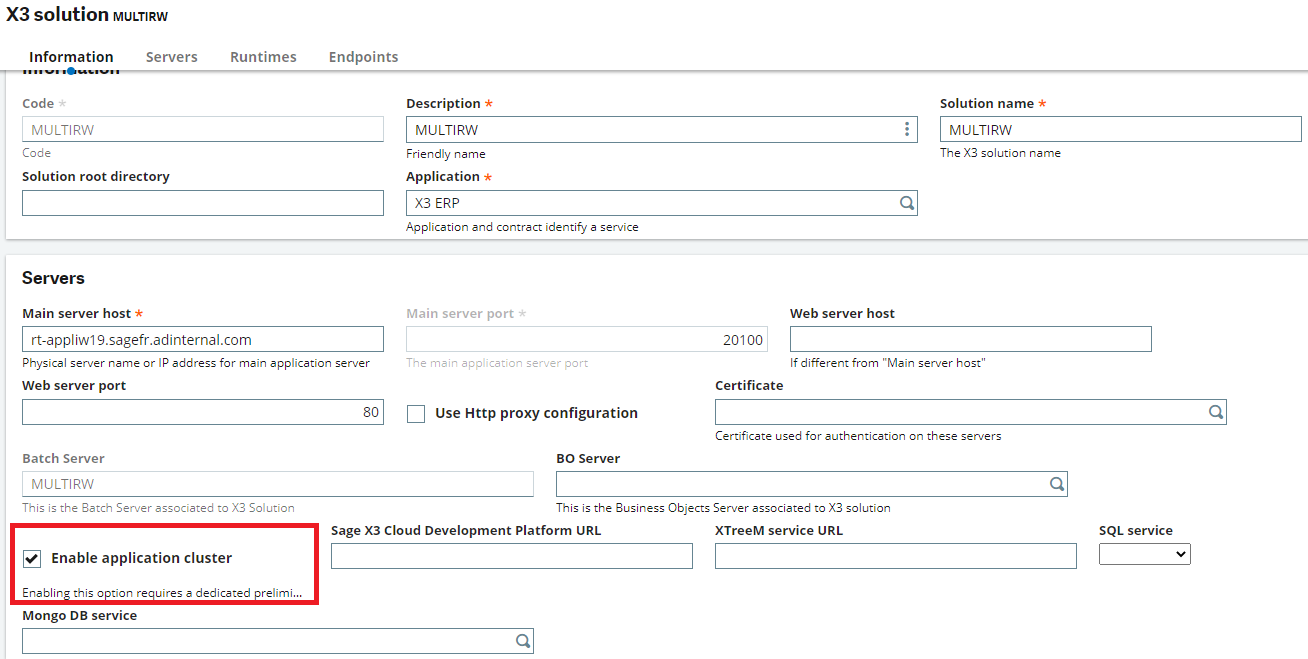Click the Web server port field
The width and height of the screenshot is (1308, 659).
click(203, 412)
